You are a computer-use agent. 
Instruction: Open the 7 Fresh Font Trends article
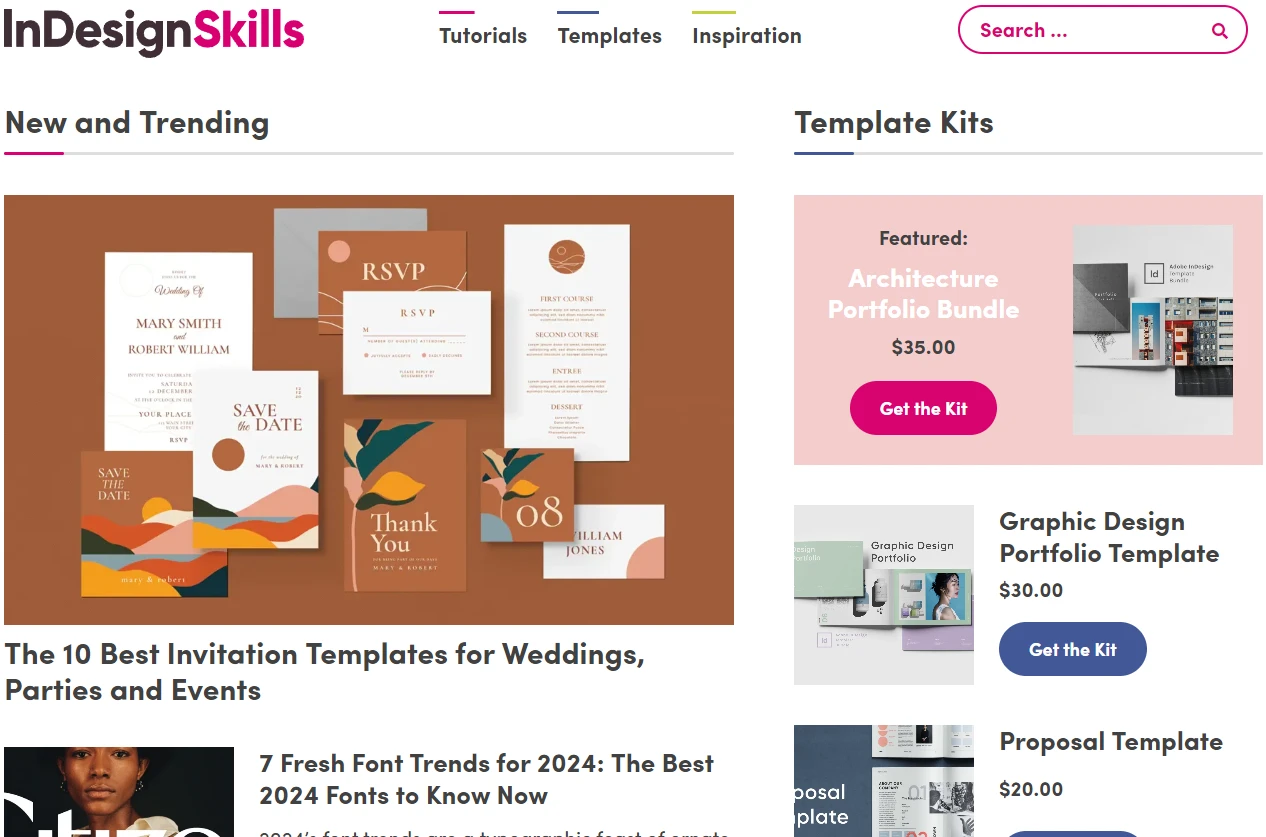click(486, 779)
